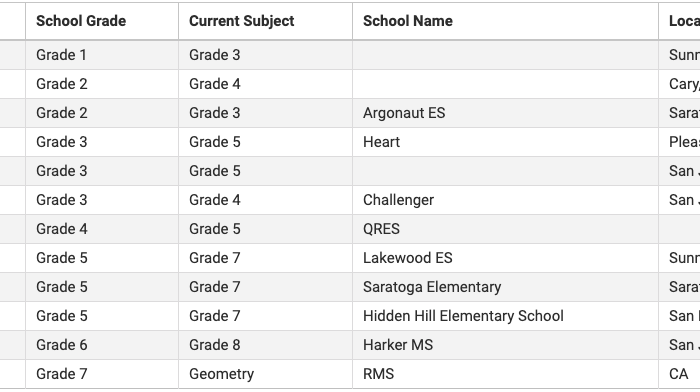
Task: Select the Grade 1 school grade cell
Action: tap(102, 55)
